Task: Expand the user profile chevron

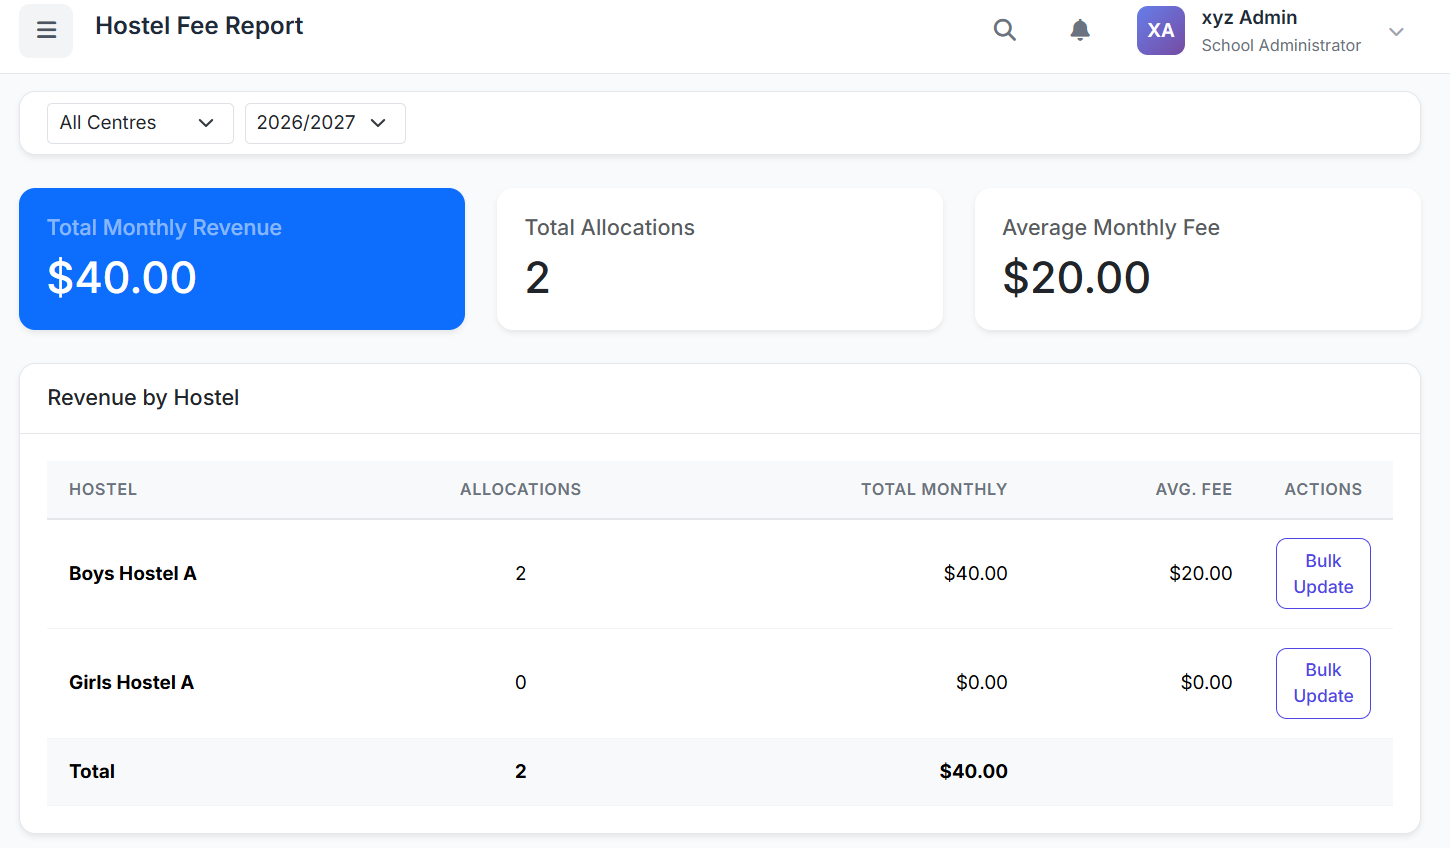Action: (x=1396, y=33)
